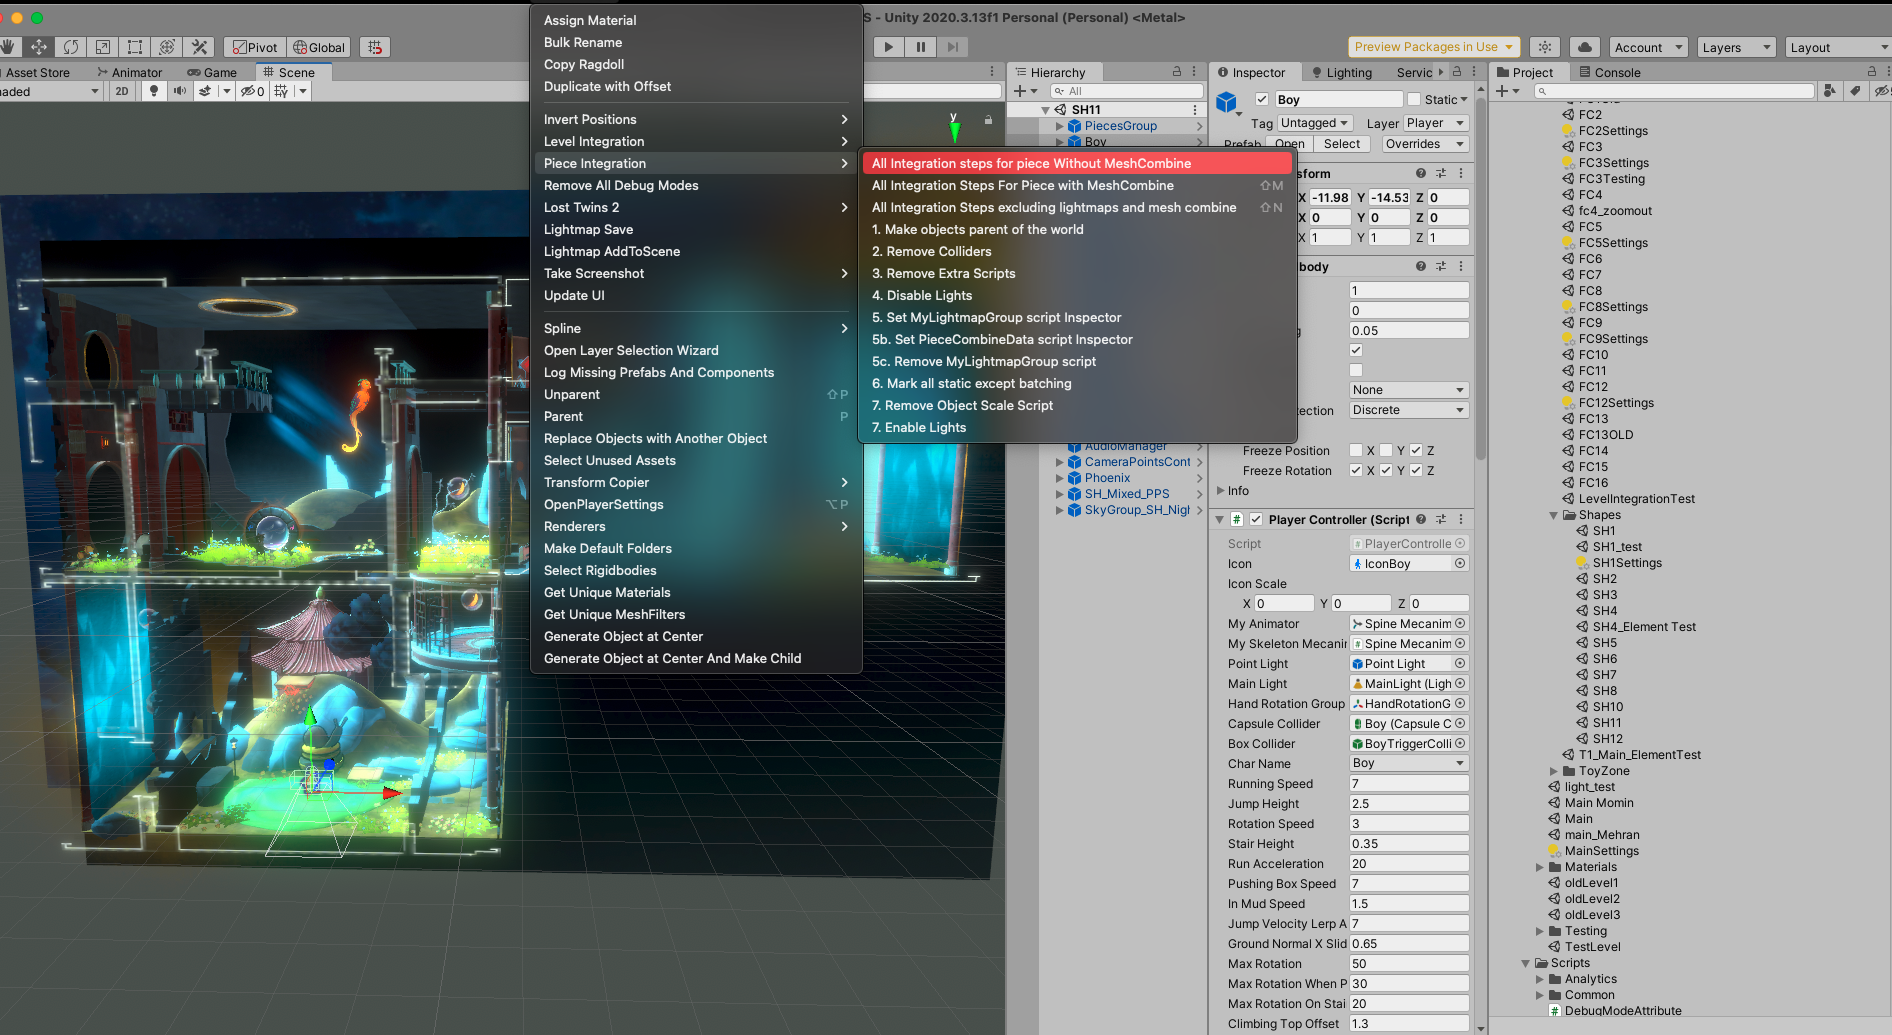Open cloud services via cloud icon
This screenshot has width=1892, height=1035.
coord(1585,47)
